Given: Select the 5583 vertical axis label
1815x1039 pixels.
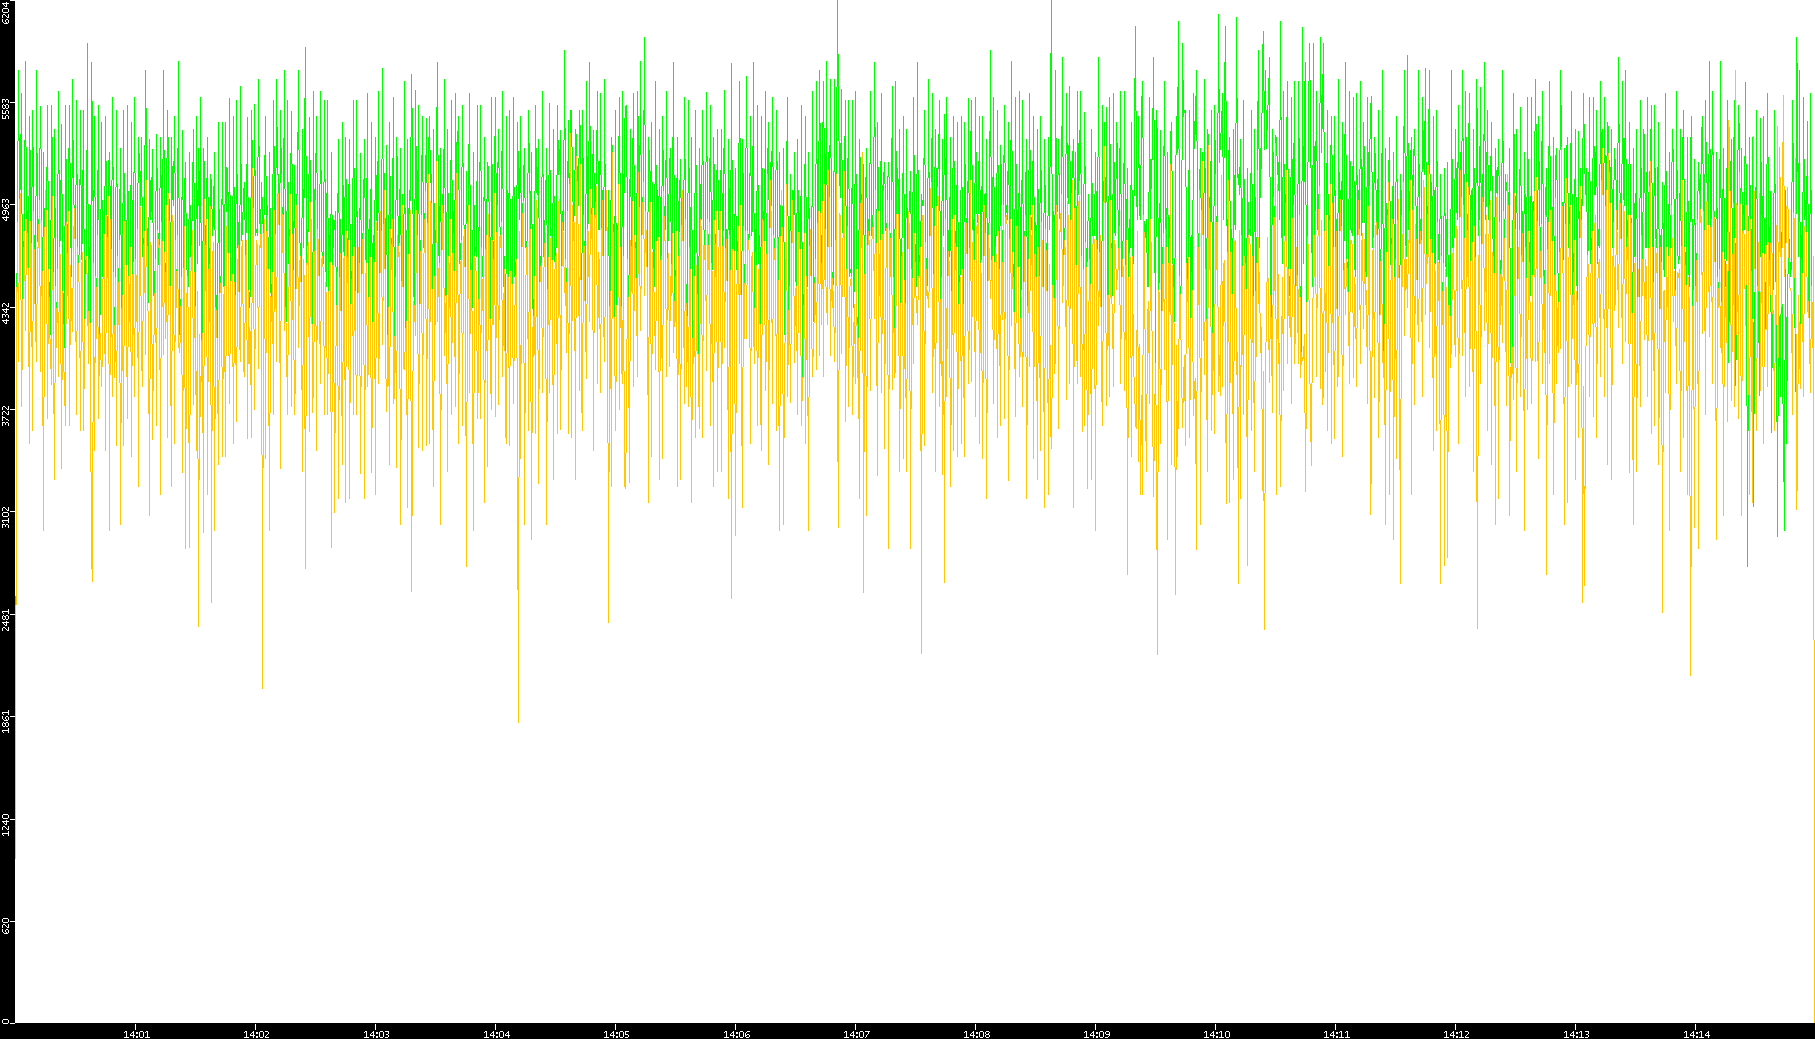Looking at the screenshot, I should point(6,108).
